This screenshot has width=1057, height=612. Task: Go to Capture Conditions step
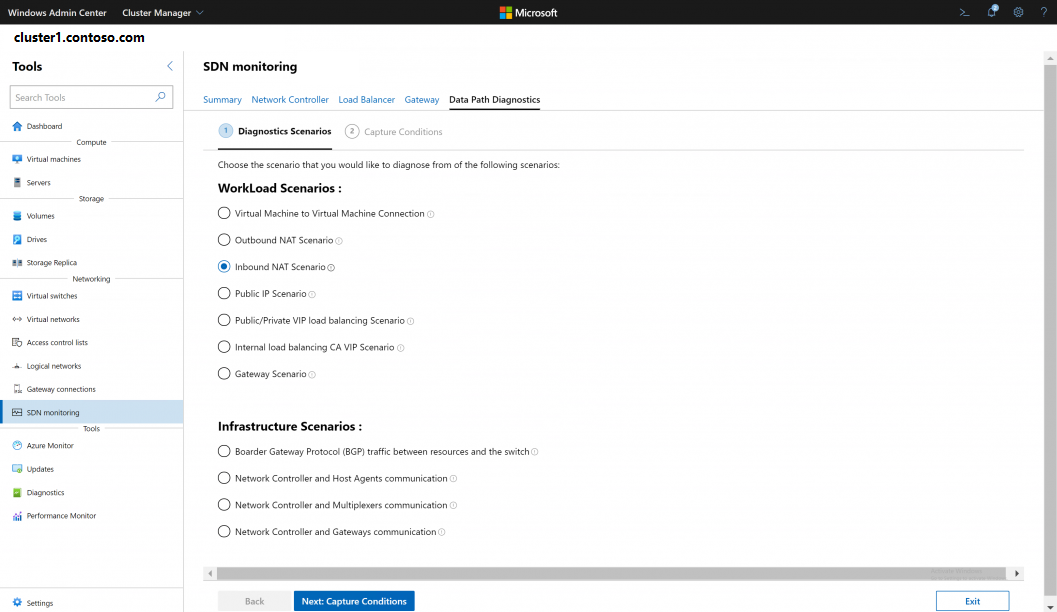pyautogui.click(x=394, y=131)
